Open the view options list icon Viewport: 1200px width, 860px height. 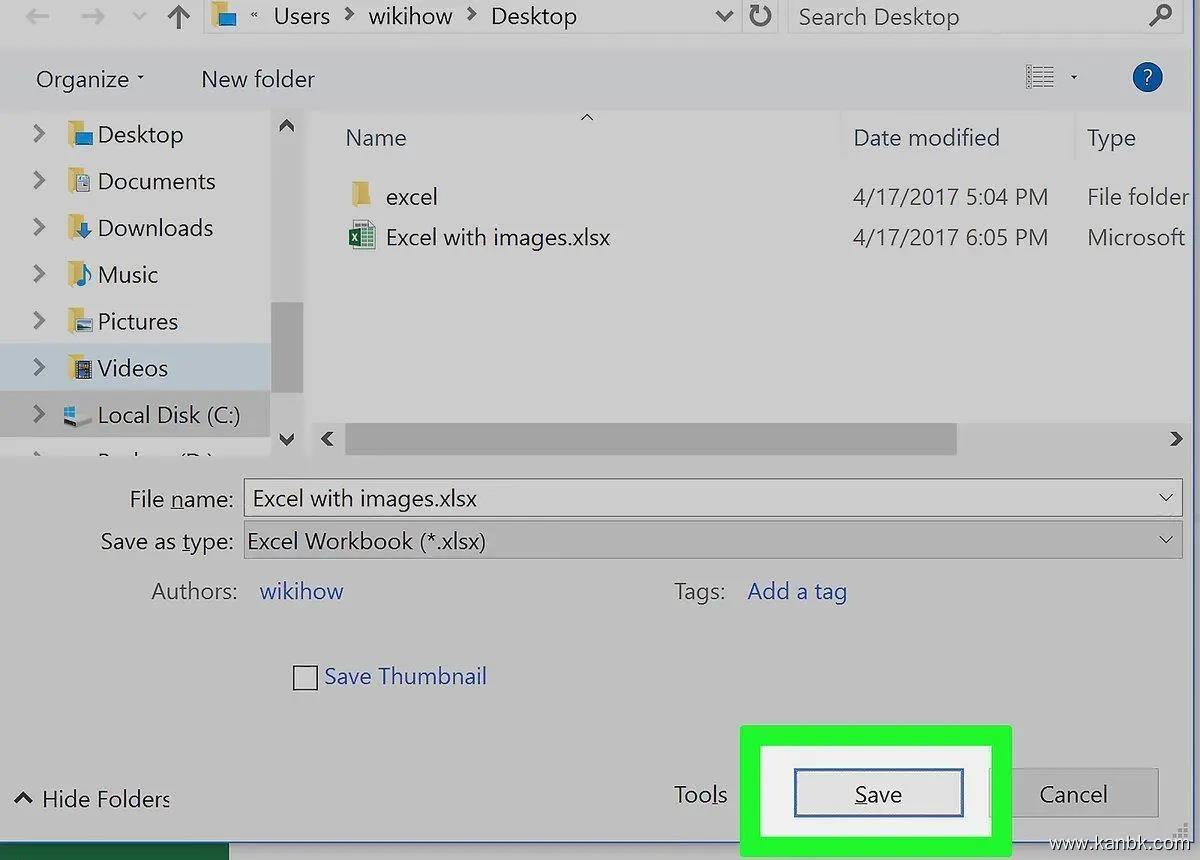click(x=1041, y=78)
